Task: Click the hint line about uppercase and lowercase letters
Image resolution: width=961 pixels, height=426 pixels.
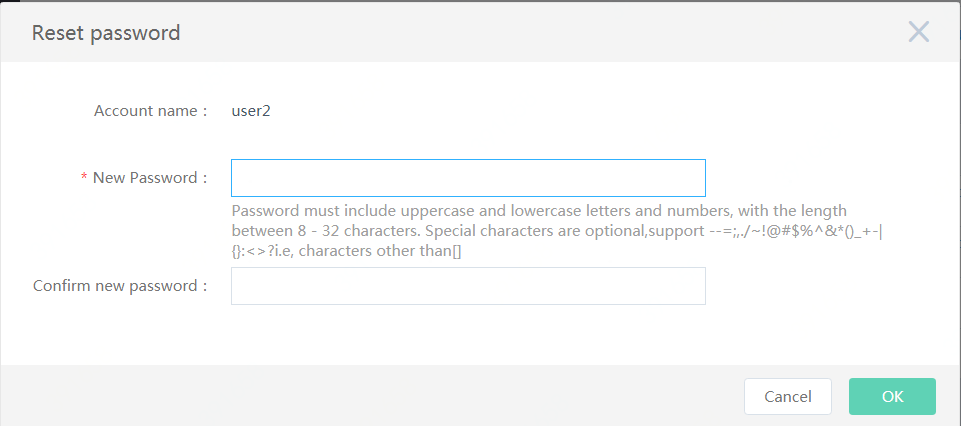Action: pyautogui.click(x=539, y=211)
